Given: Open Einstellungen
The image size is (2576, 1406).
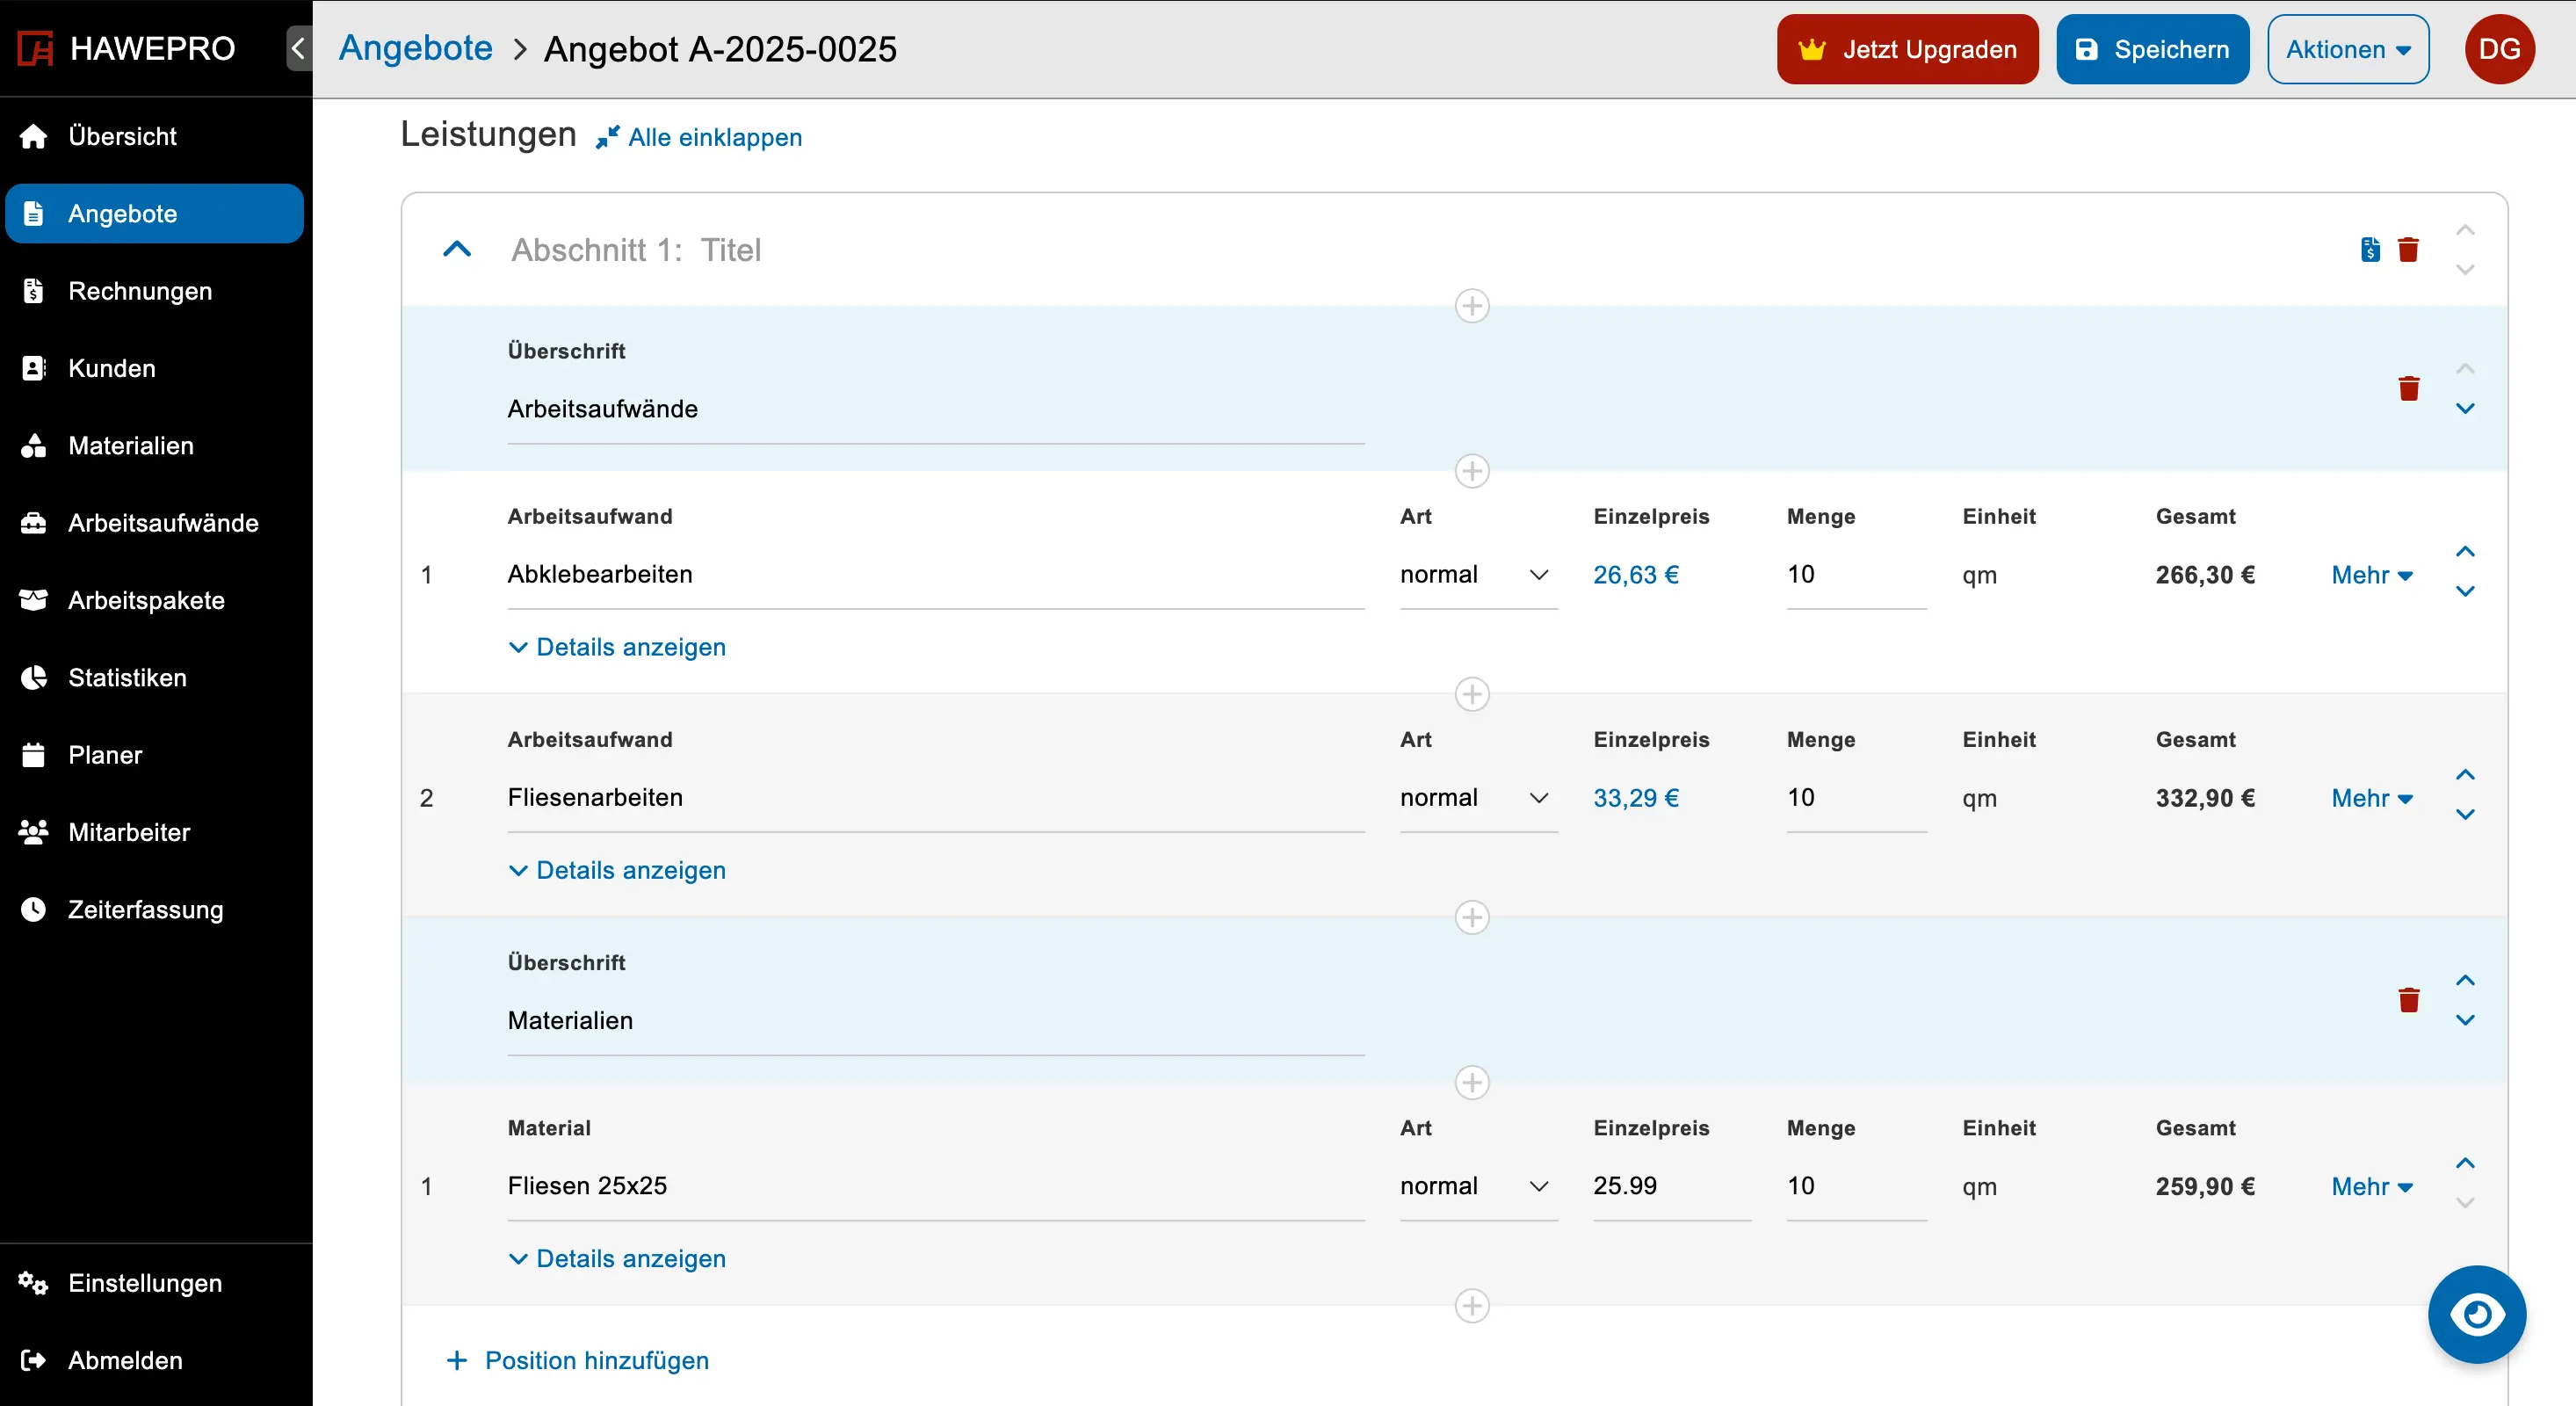Looking at the screenshot, I should coord(155,1283).
